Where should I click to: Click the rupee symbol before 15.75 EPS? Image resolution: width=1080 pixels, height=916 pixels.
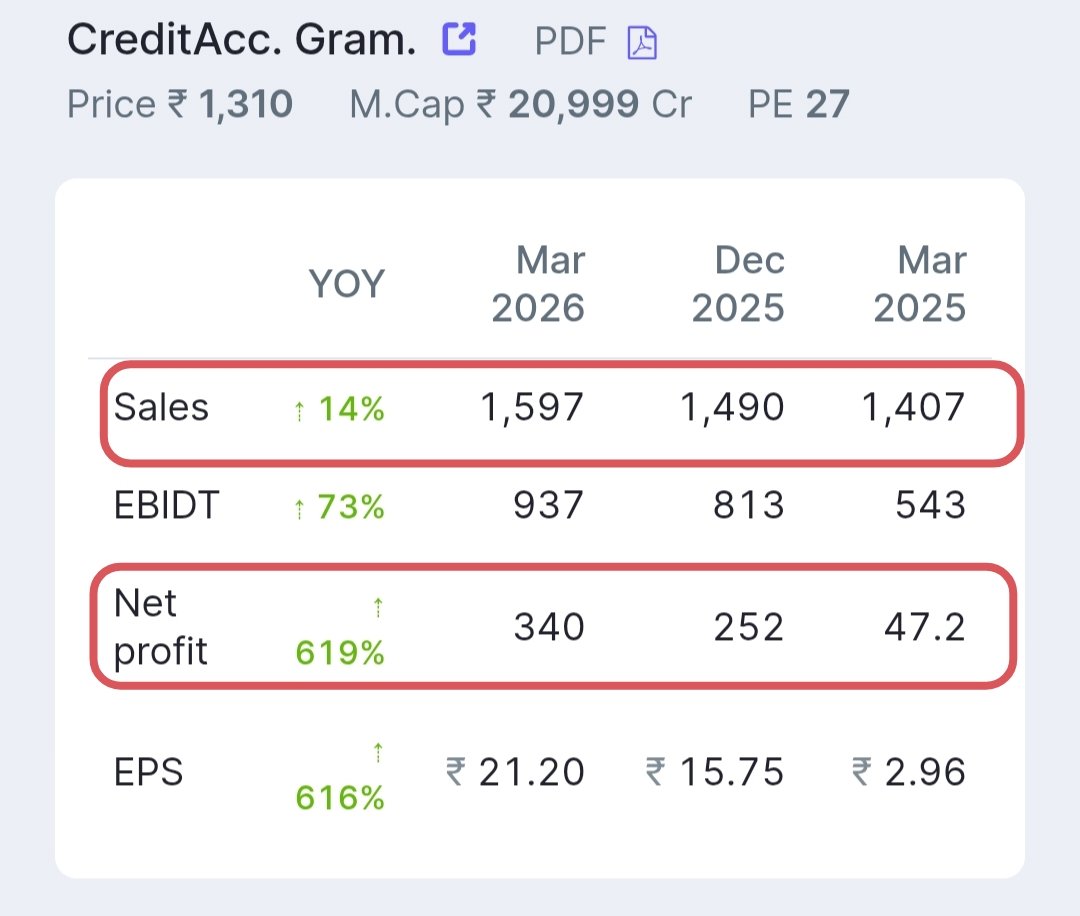[x=656, y=771]
